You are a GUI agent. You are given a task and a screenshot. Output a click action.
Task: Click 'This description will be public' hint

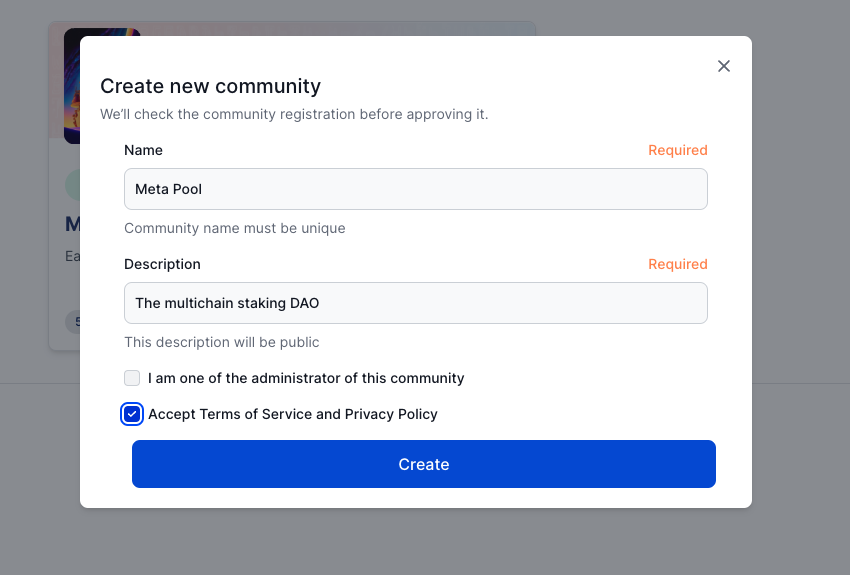tap(222, 342)
